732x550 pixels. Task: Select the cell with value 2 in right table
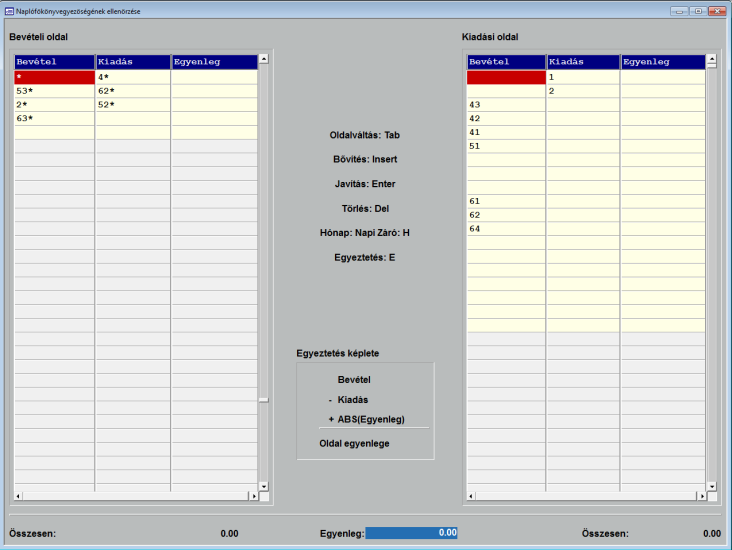point(583,91)
